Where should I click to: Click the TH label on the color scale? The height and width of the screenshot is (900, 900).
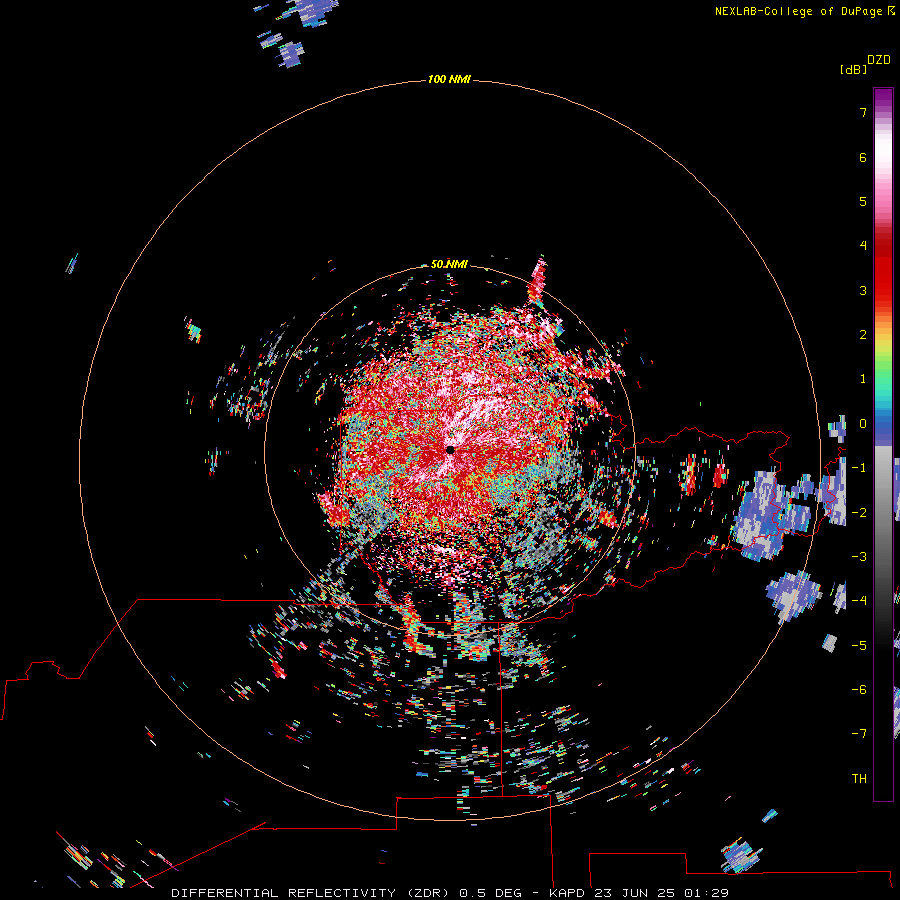(x=859, y=779)
